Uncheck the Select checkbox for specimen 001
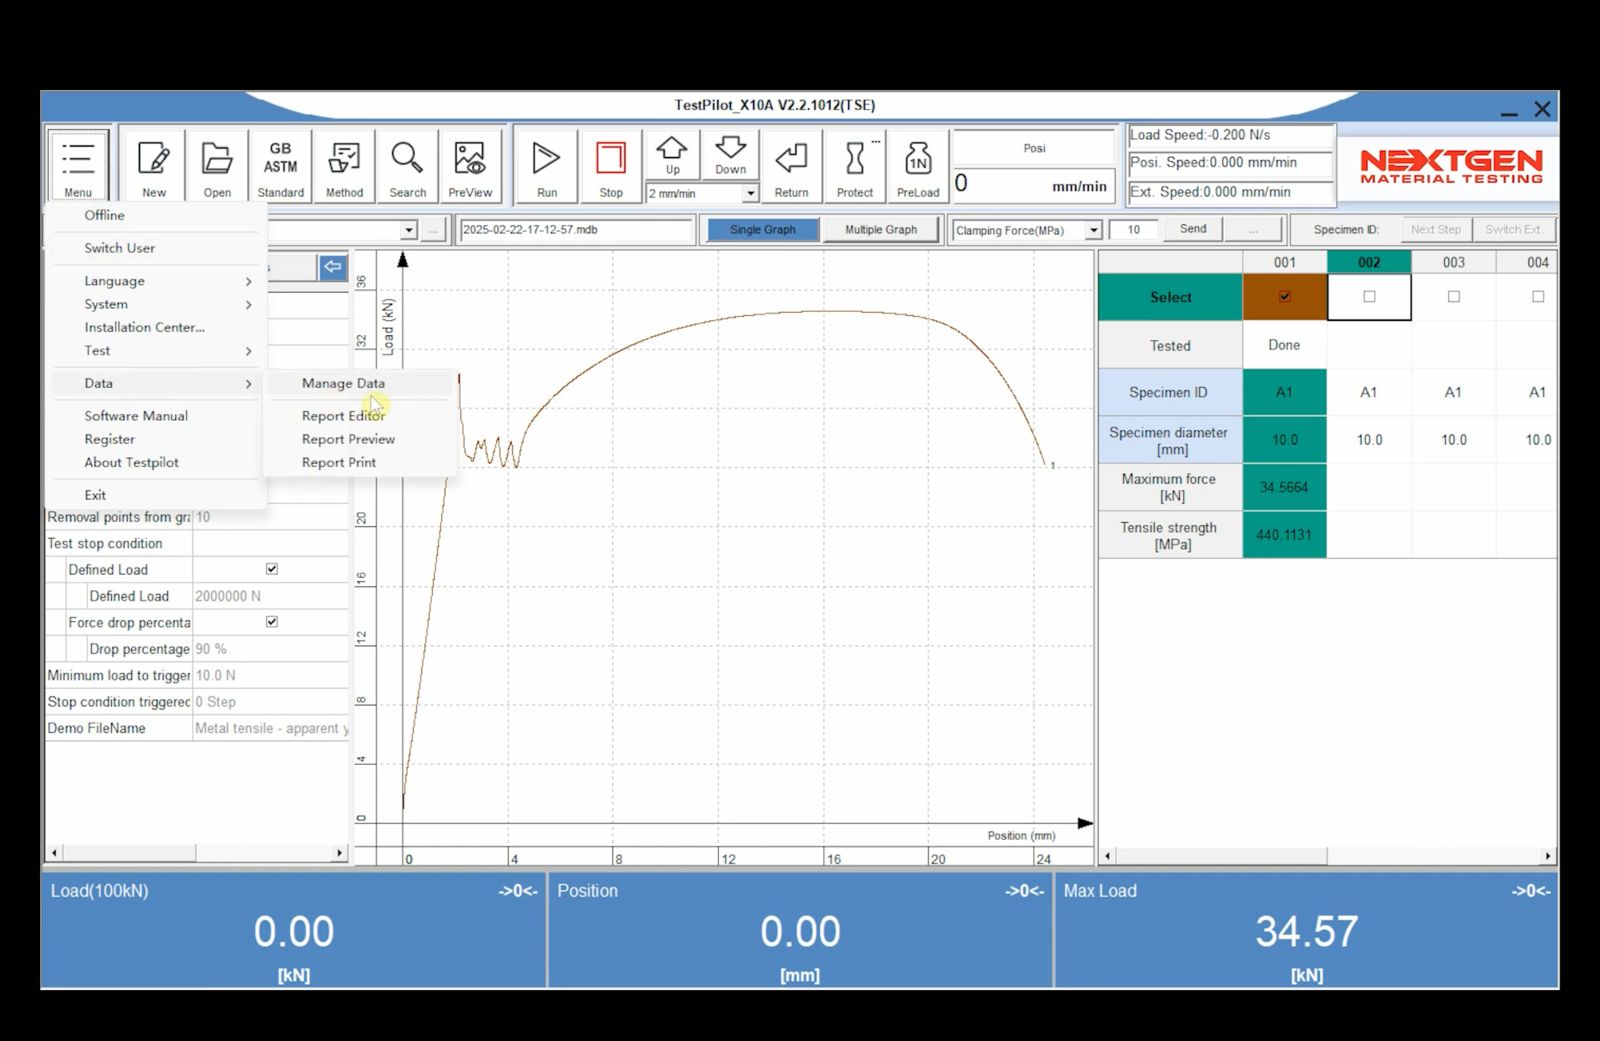Viewport: 1600px width, 1041px height. 1285,297
